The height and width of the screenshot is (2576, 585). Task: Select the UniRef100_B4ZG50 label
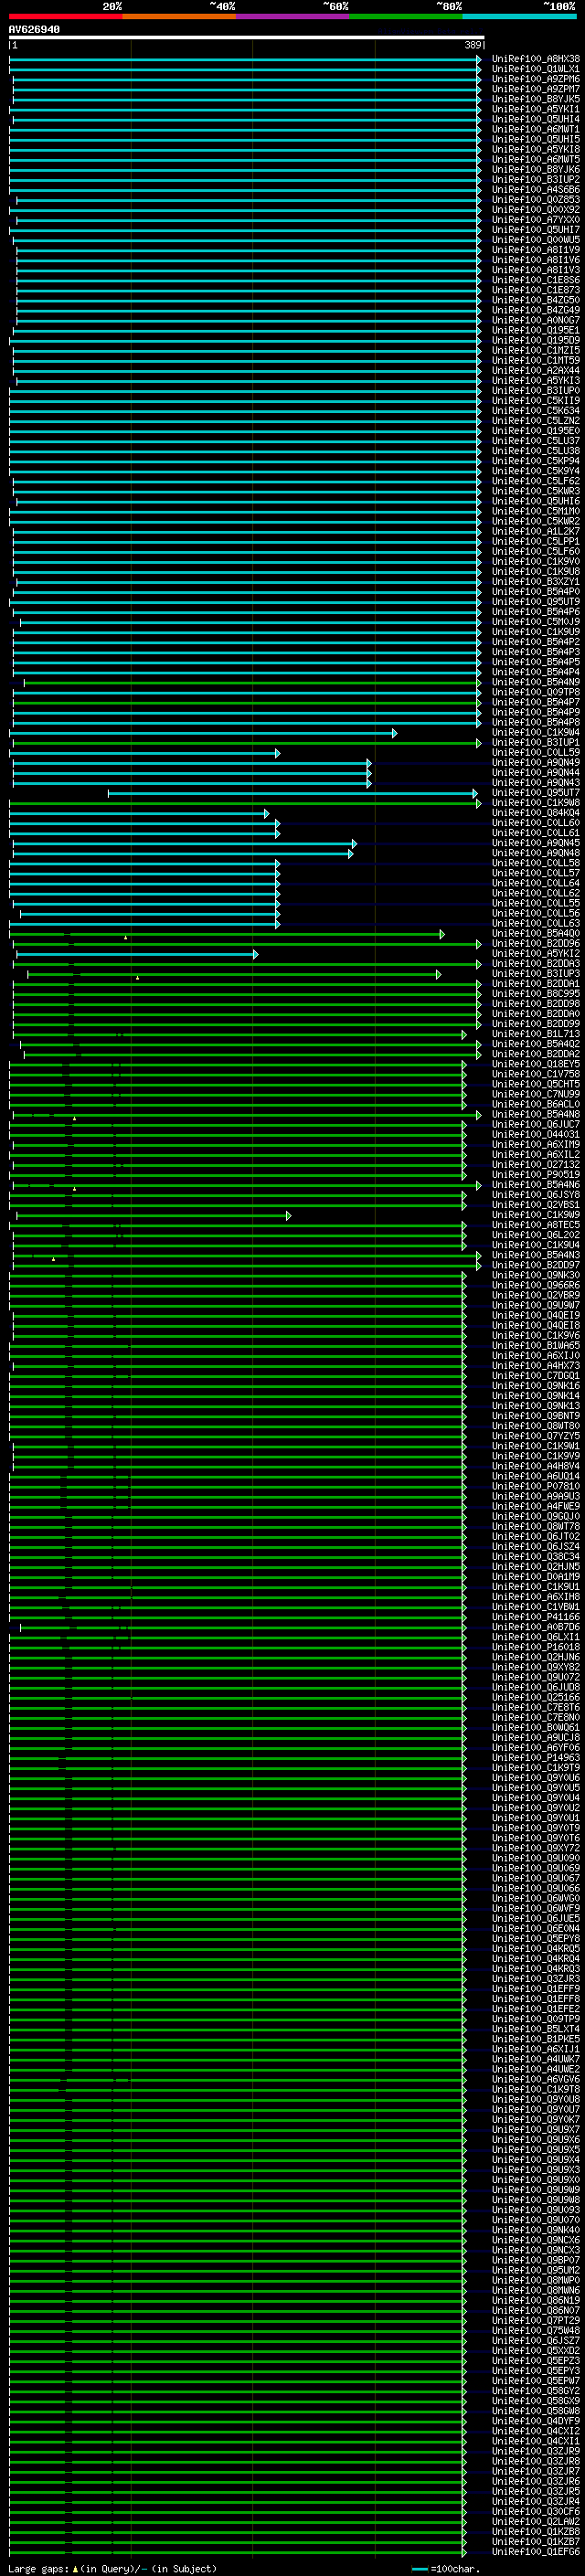click(x=536, y=300)
